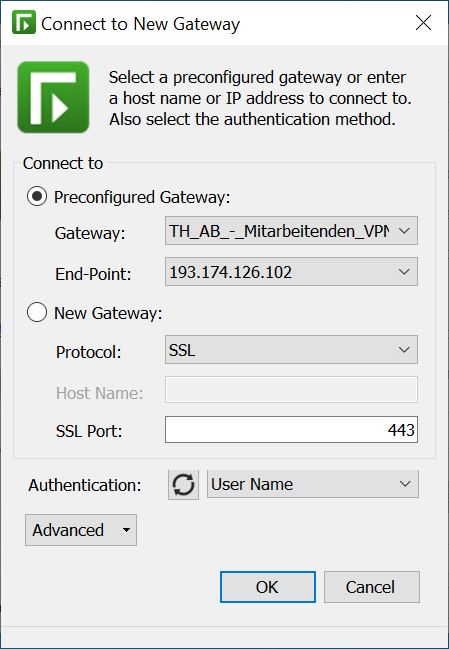This screenshot has height=649, width=449.
Task: Select the Preconfigured Gateway radio button
Action: tap(37, 197)
